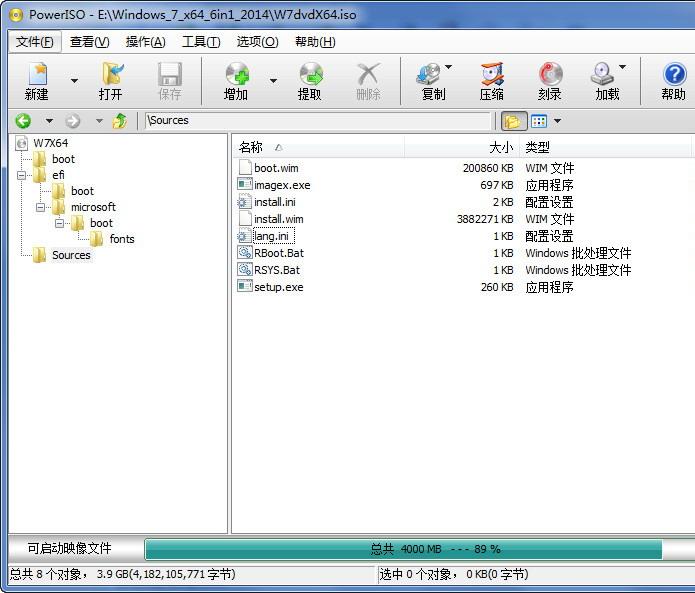Collapse the efi folder node
Image resolution: width=695 pixels, height=593 pixels.
(x=21, y=175)
